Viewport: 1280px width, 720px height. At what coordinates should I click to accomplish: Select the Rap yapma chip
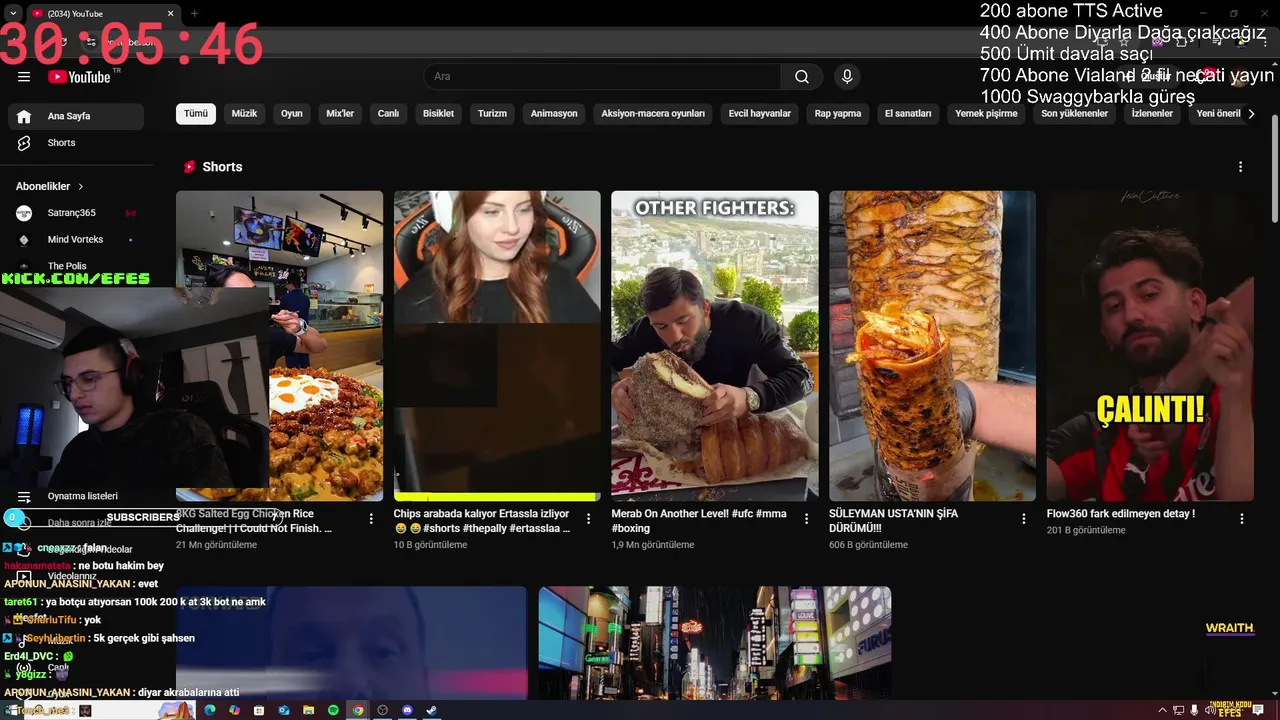(x=838, y=114)
